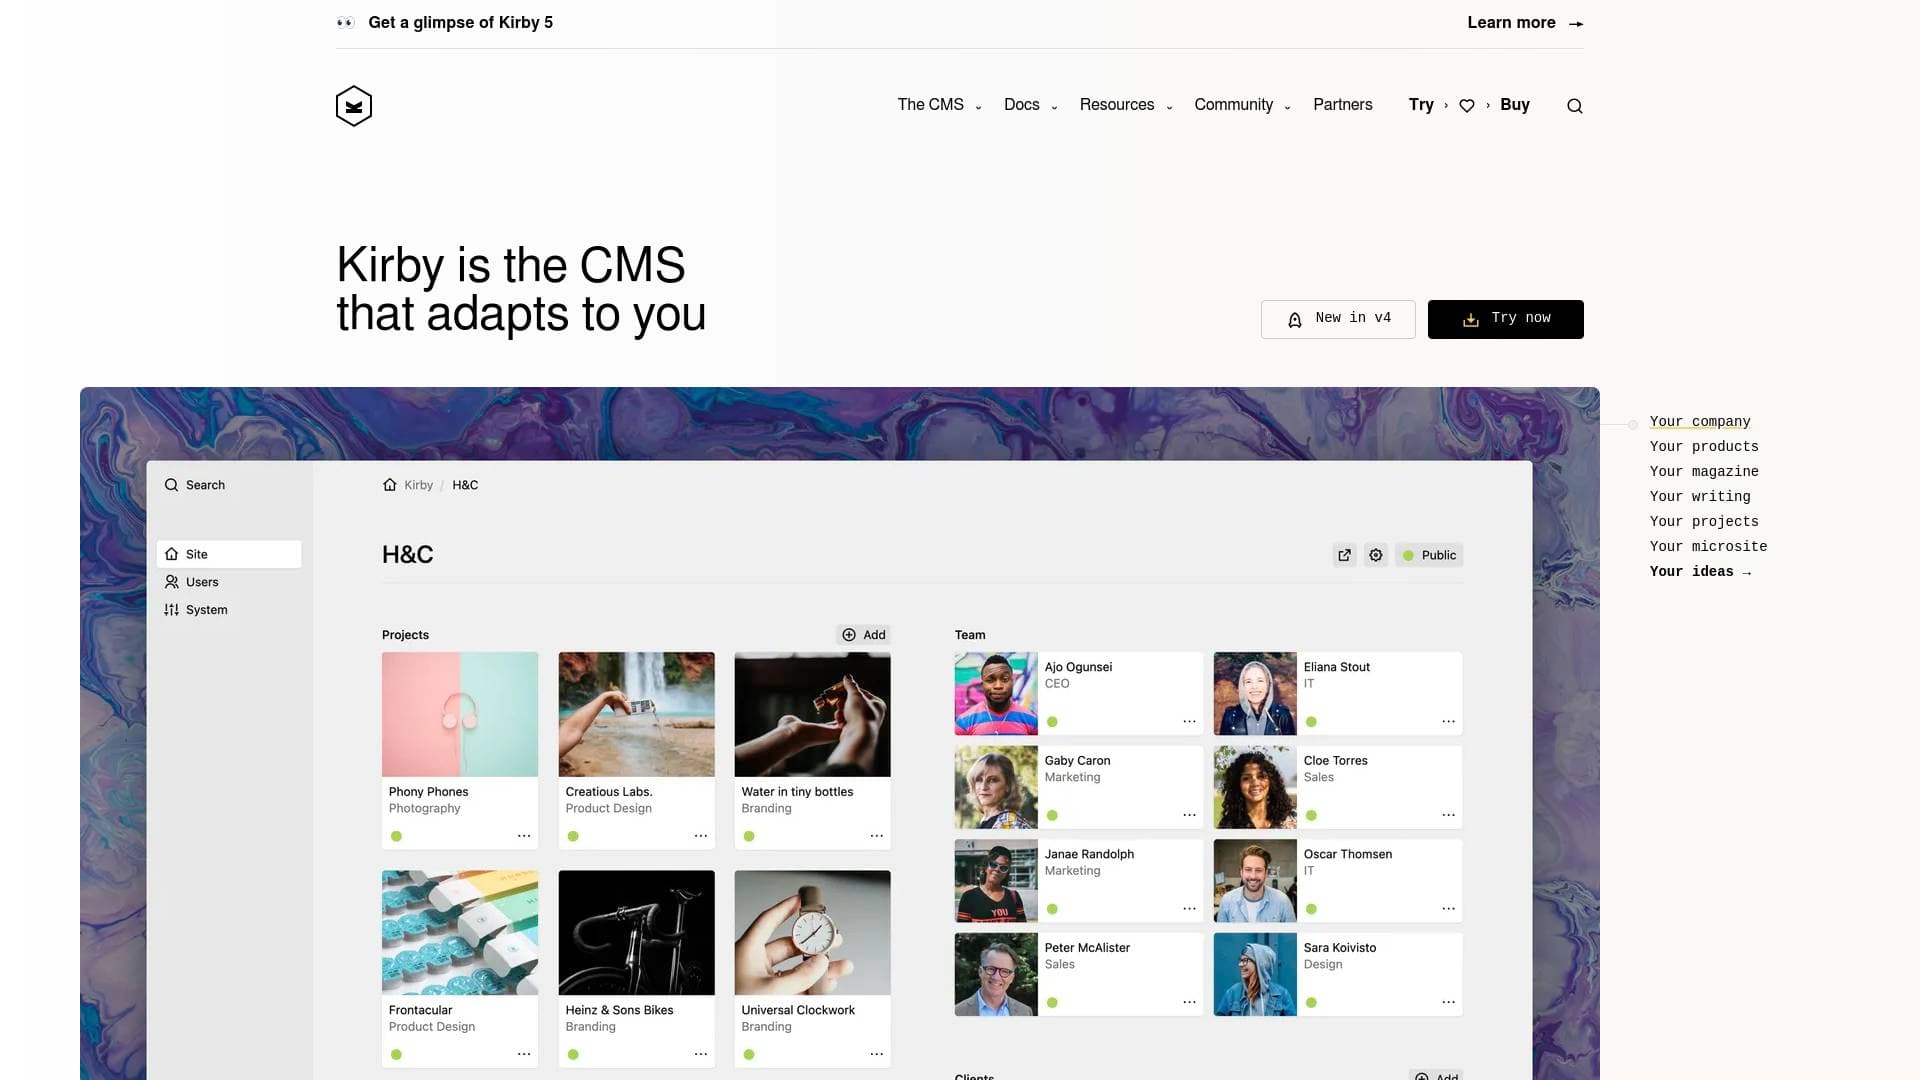
Task: Expand the Community dropdown menu
Action: click(1241, 105)
